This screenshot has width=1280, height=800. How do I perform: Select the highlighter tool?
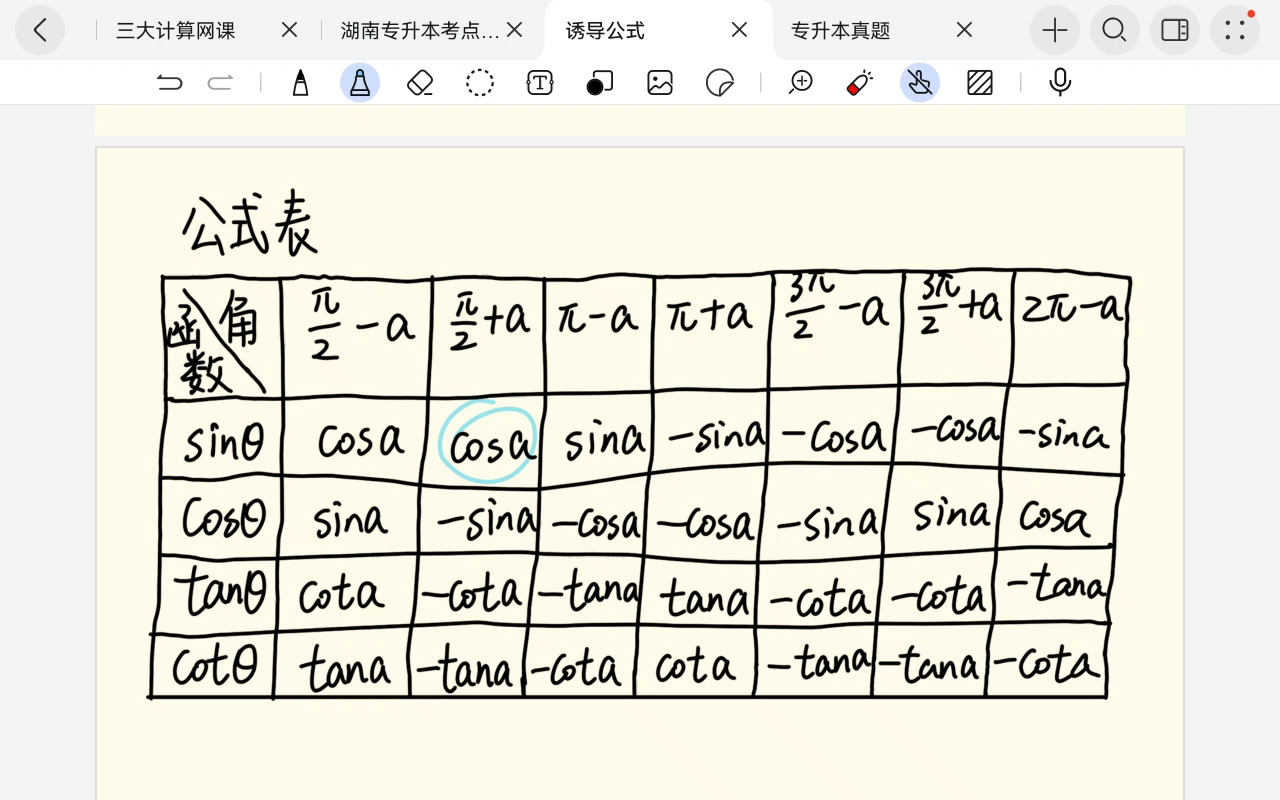click(x=360, y=82)
